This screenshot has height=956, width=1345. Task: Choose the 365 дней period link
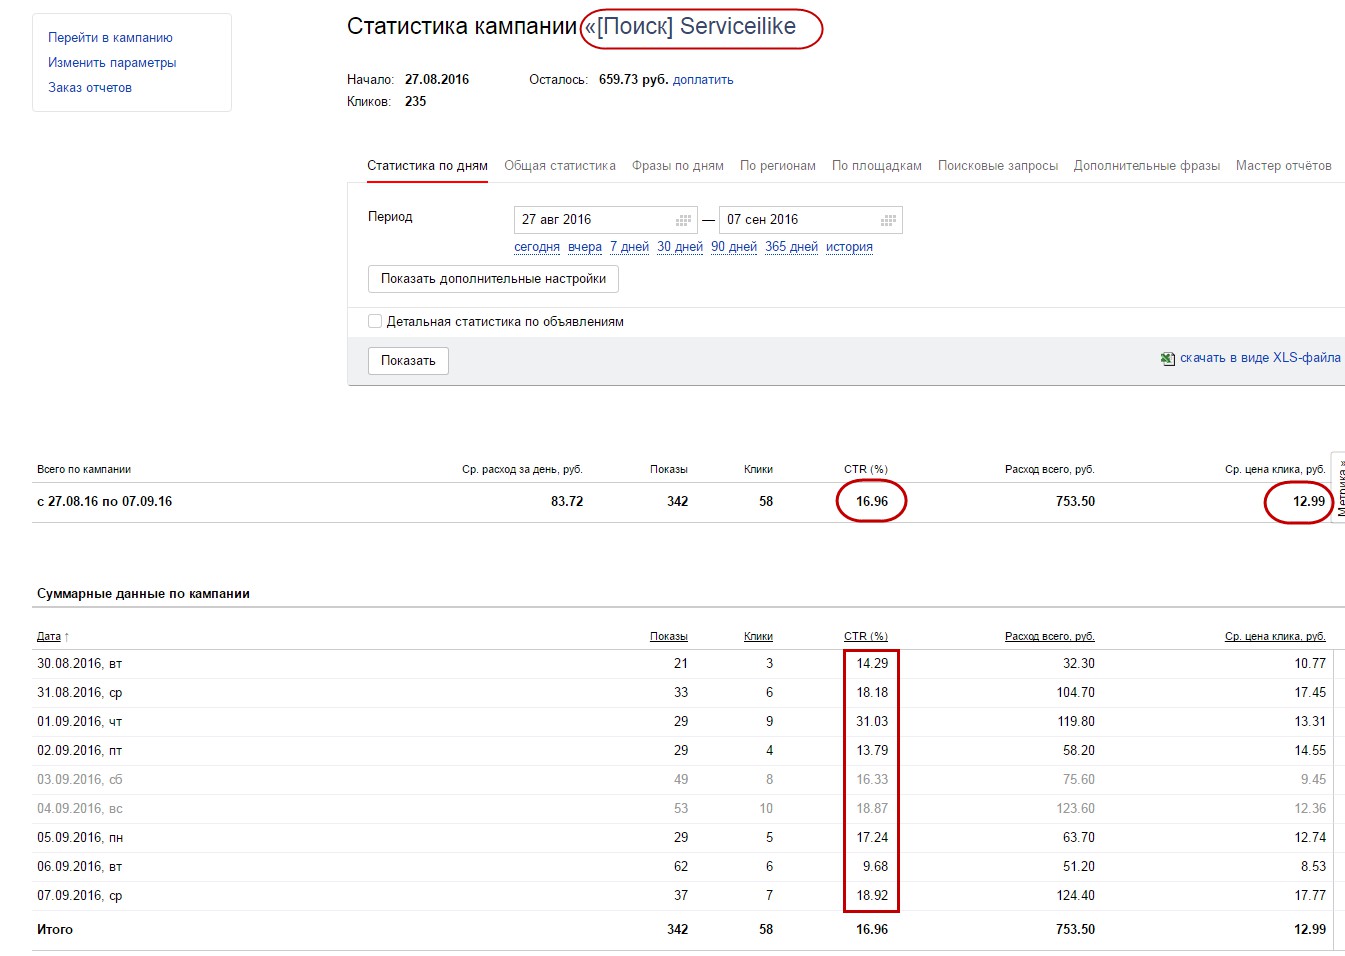791,247
